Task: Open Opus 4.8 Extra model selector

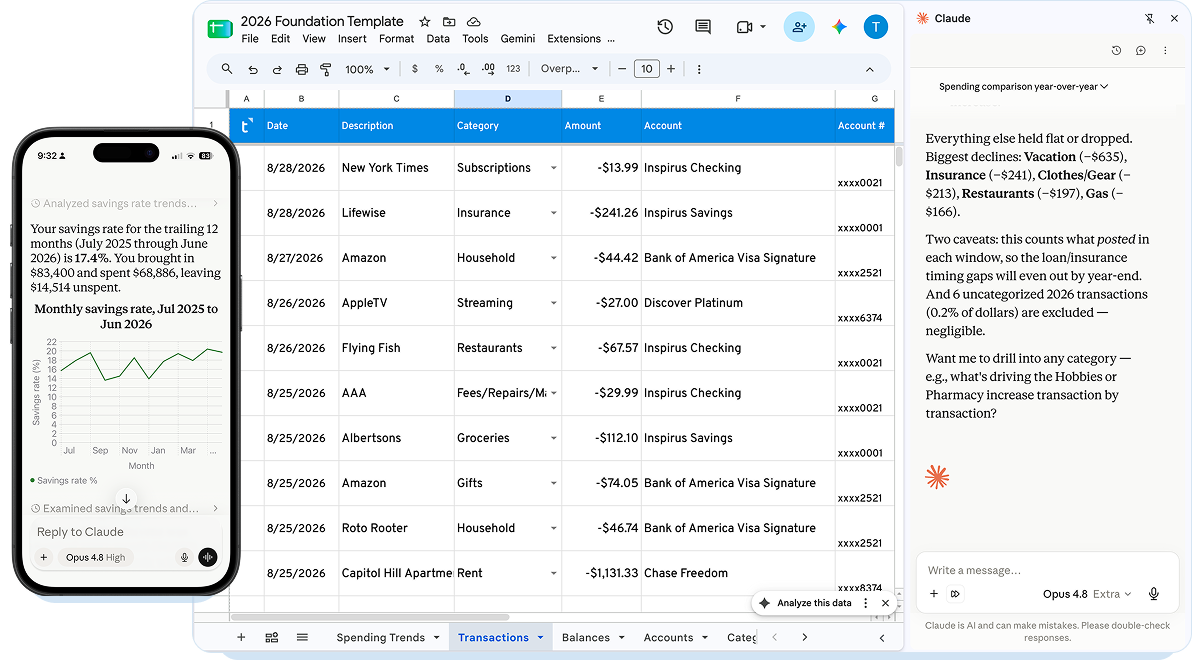Action: coord(1087,594)
